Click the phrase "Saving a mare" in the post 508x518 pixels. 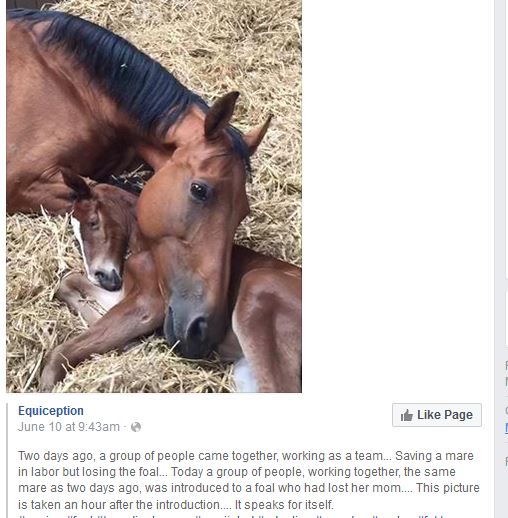434,456
